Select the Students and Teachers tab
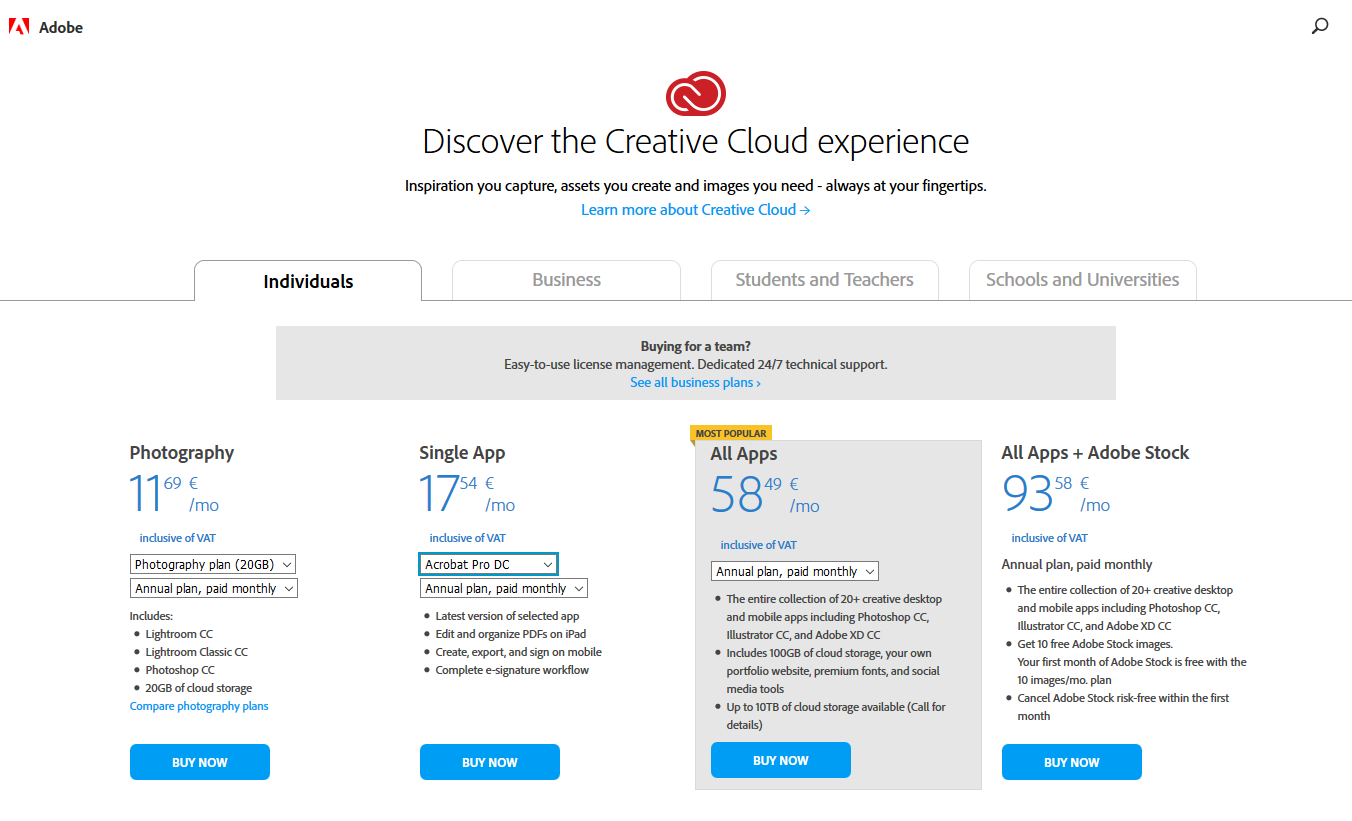1352x821 pixels. click(x=824, y=280)
